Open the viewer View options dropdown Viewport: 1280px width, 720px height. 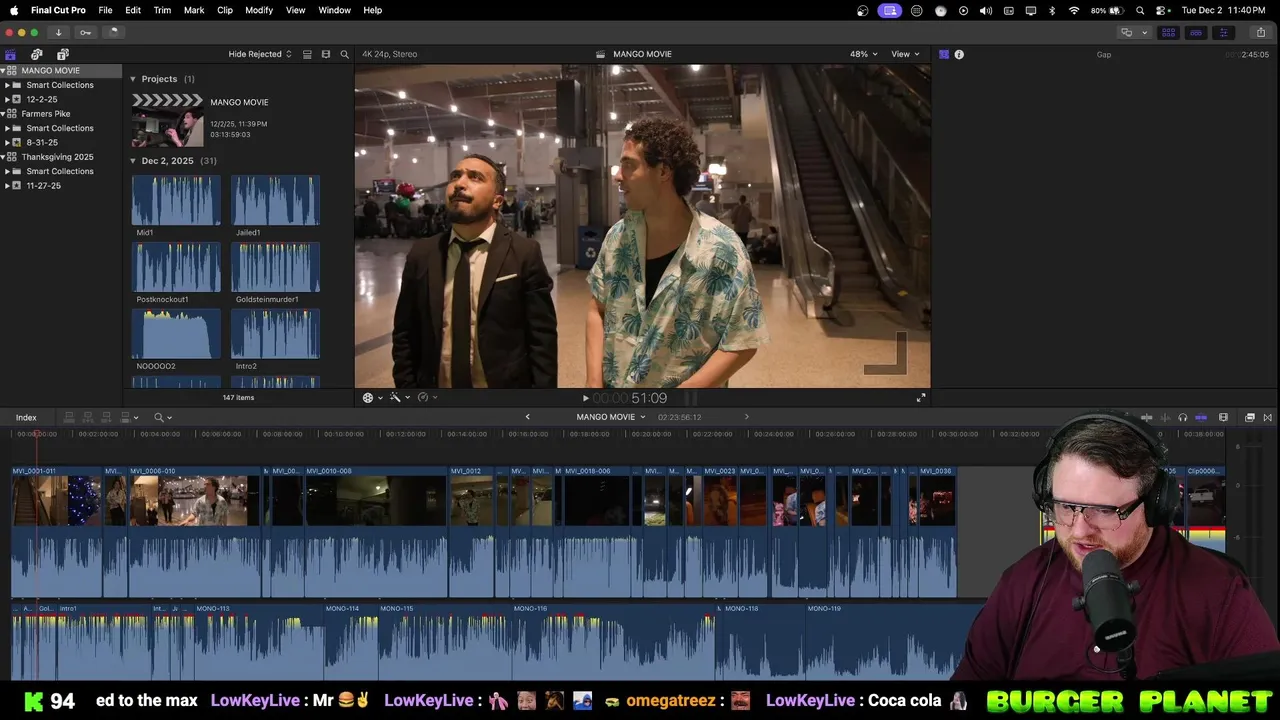tap(905, 54)
